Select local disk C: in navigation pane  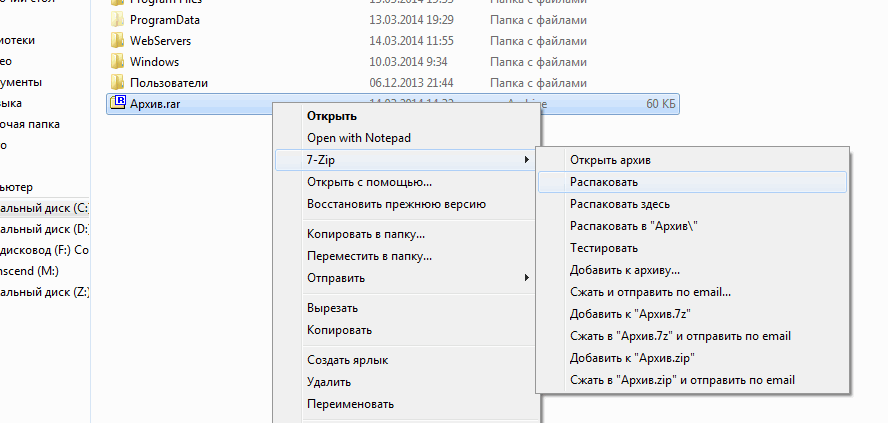[x=45, y=207]
